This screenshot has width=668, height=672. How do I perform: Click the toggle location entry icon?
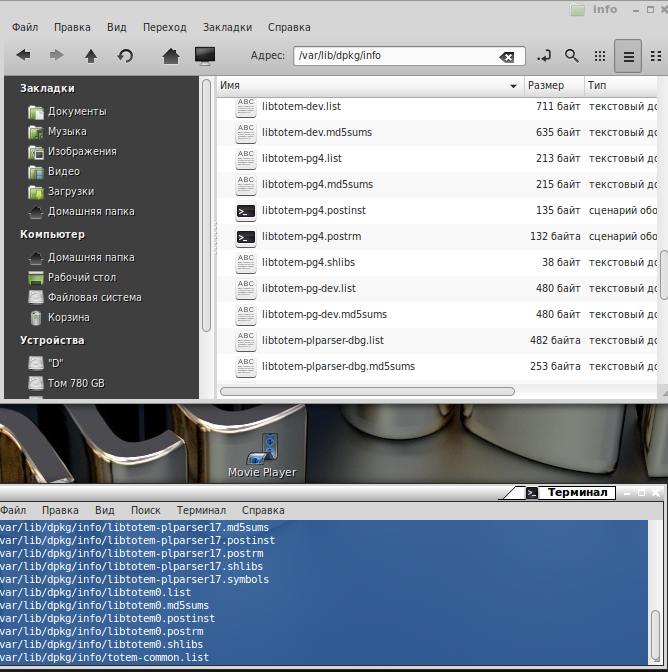[544, 56]
